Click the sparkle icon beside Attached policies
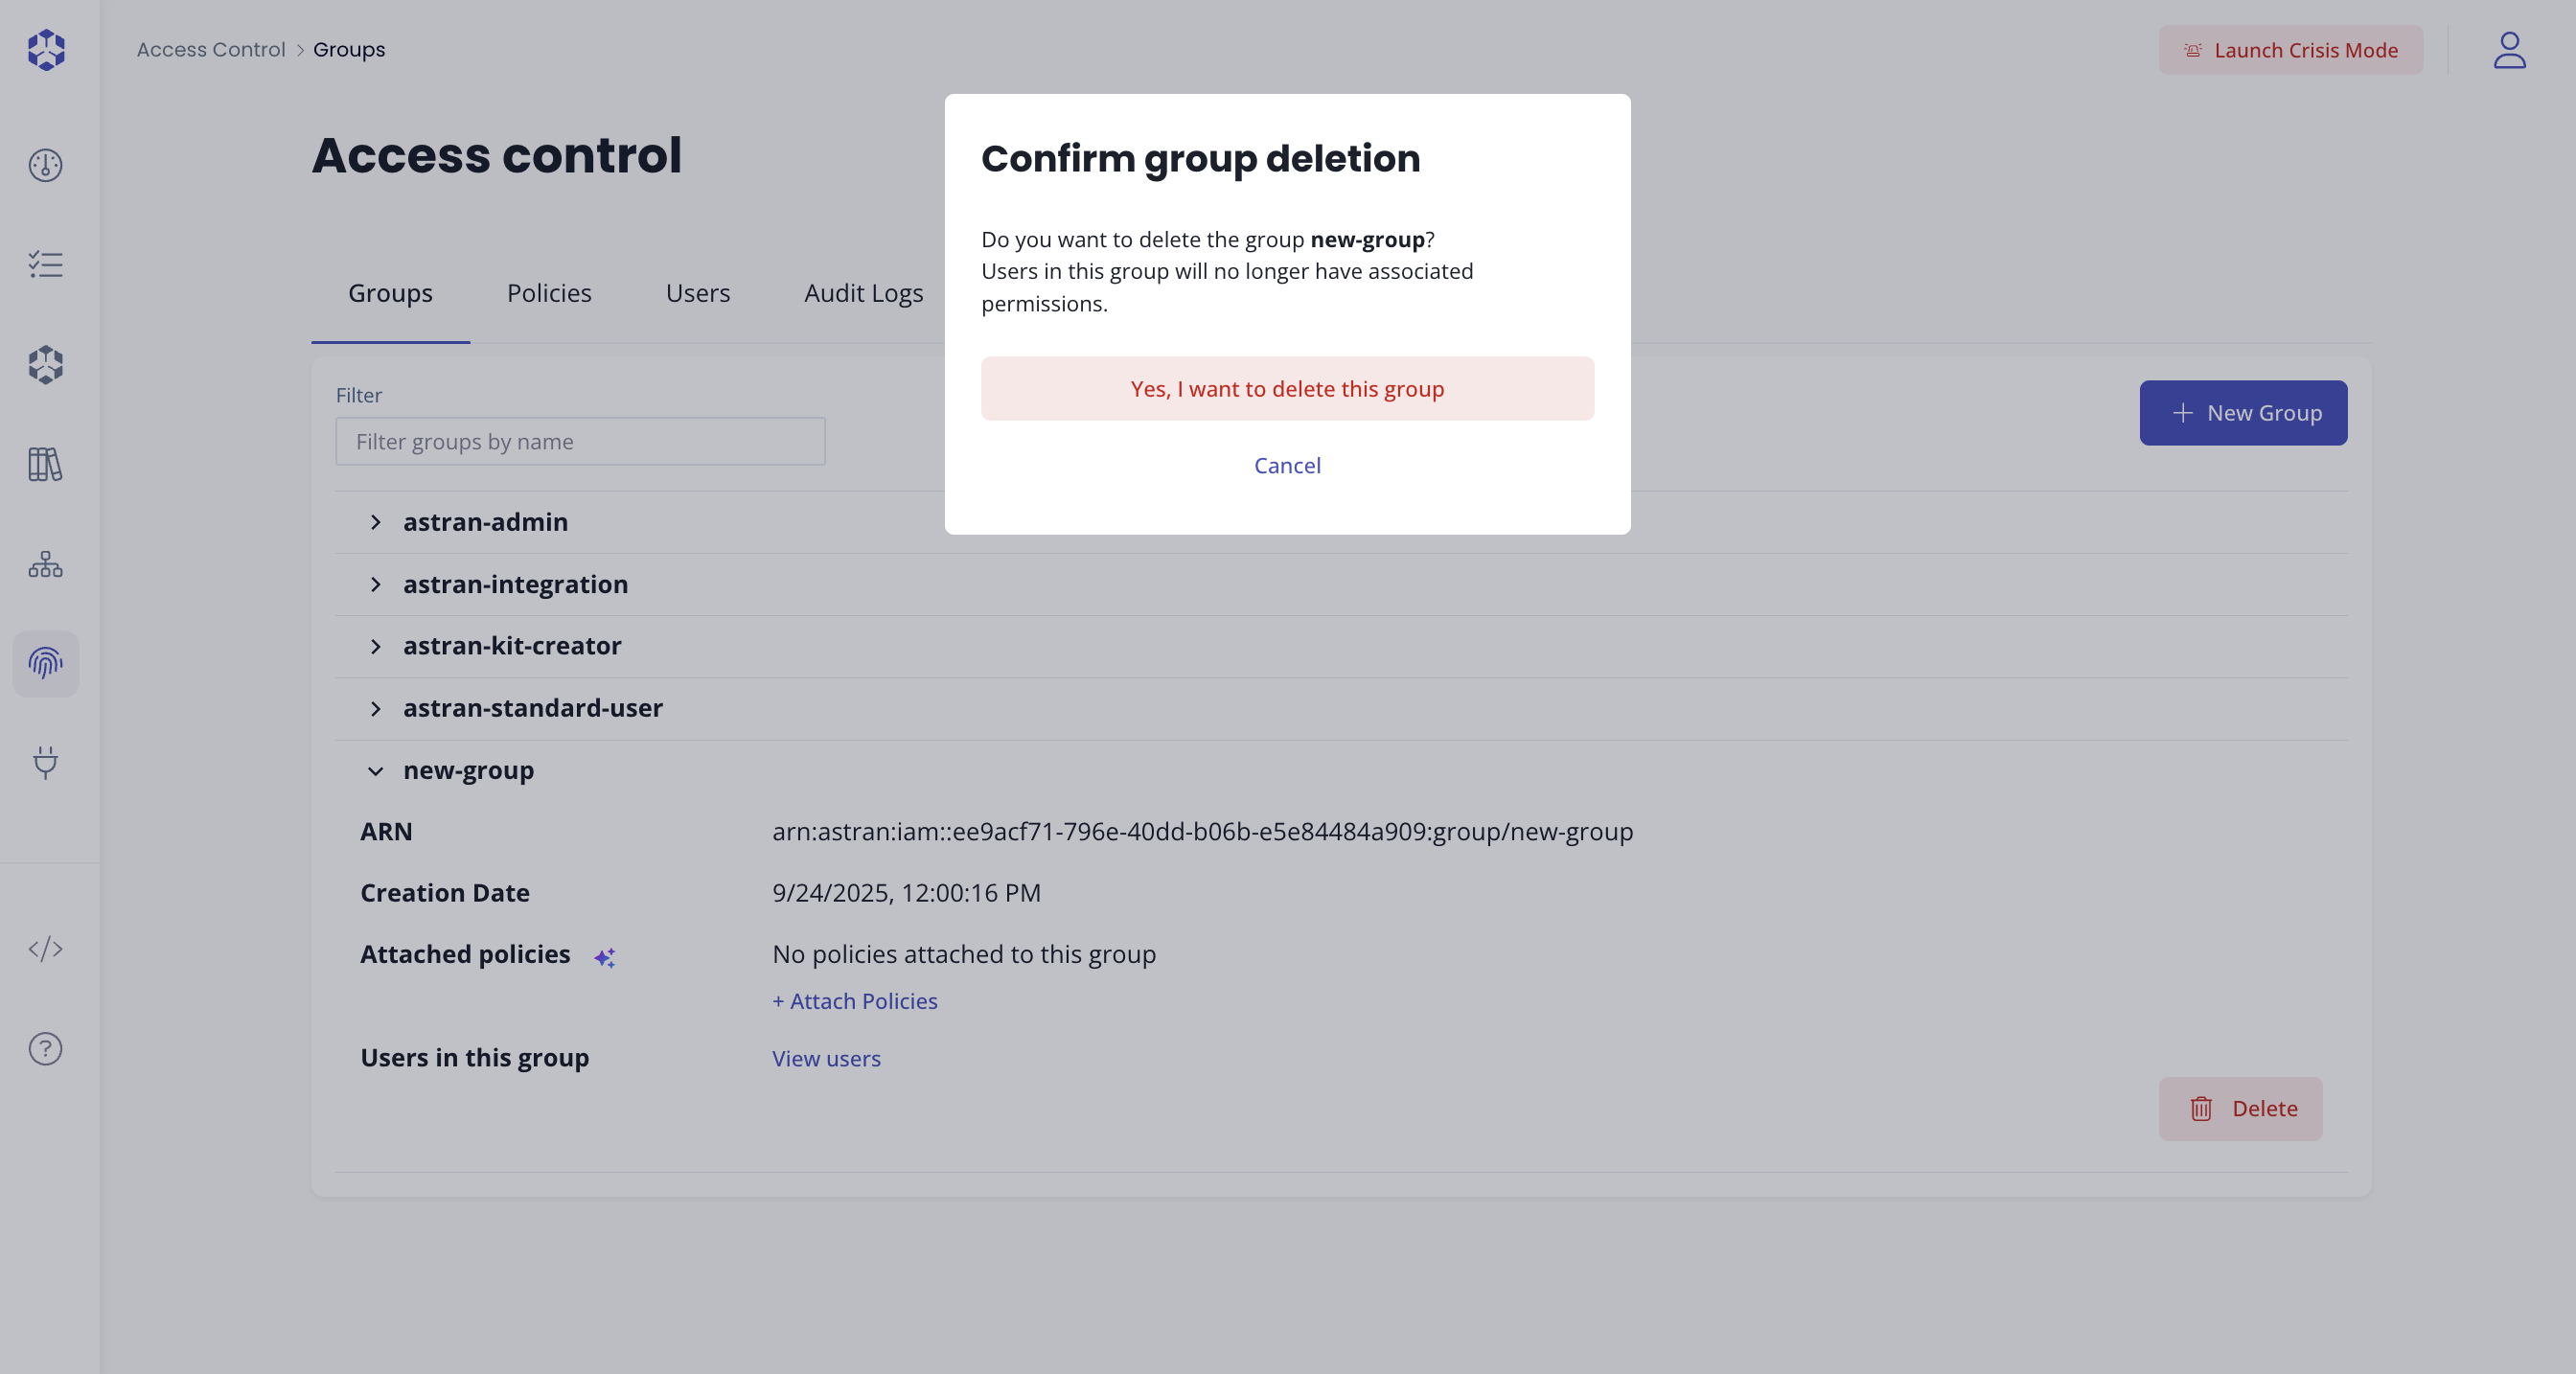The image size is (2576, 1374). pyautogui.click(x=604, y=957)
